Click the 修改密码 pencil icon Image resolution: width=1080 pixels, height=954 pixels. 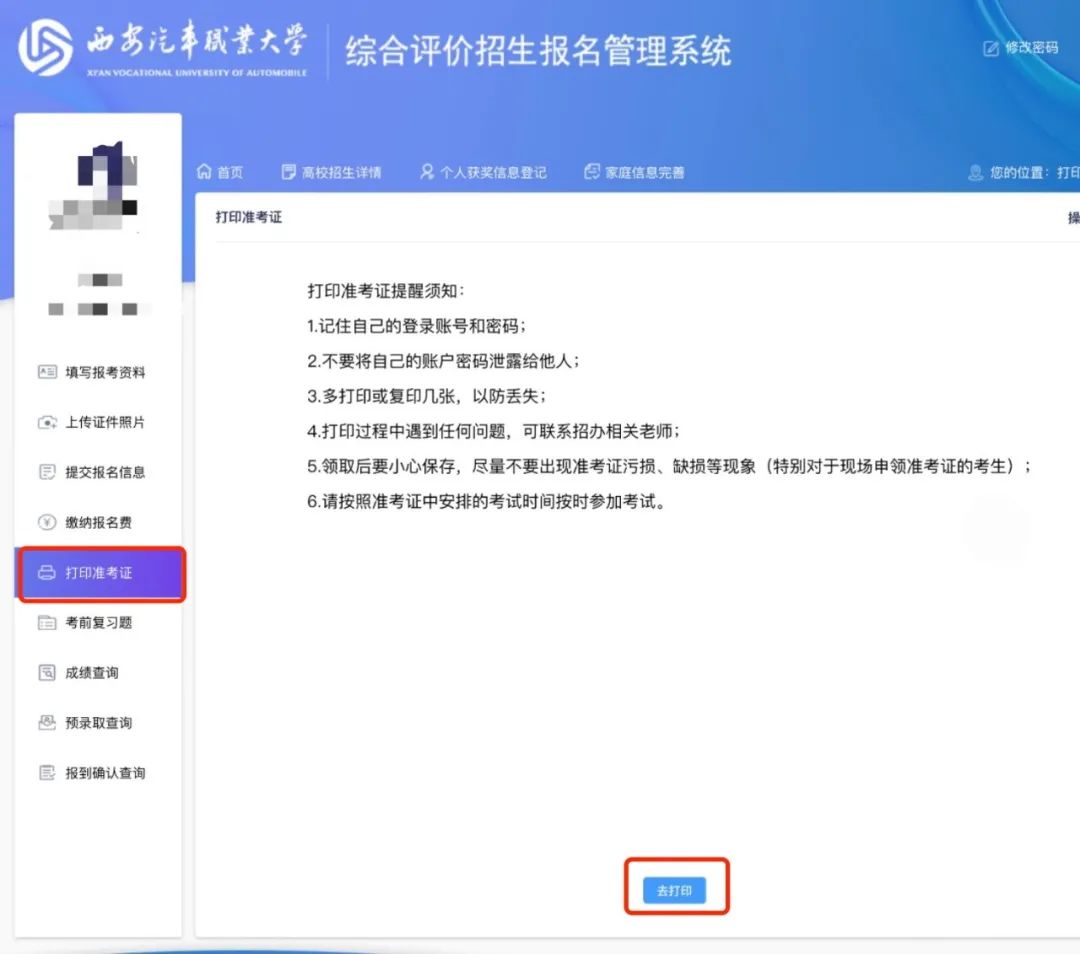989,47
